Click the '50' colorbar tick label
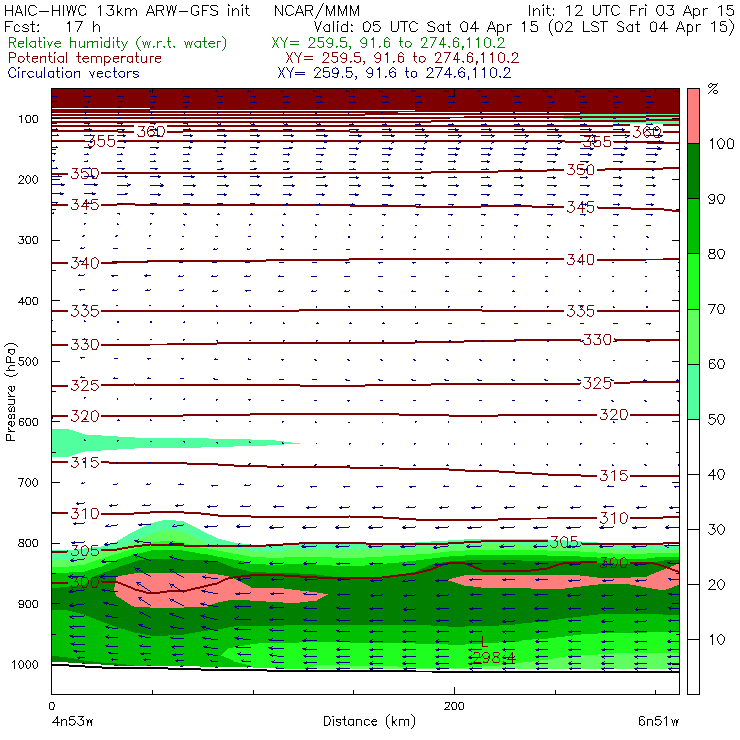This screenshot has width=740, height=740. (x=716, y=420)
